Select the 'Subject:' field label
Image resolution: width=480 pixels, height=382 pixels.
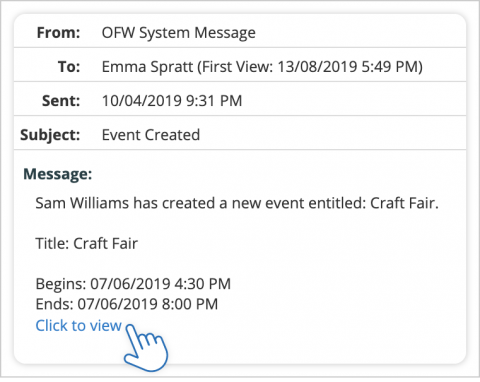click(x=50, y=135)
